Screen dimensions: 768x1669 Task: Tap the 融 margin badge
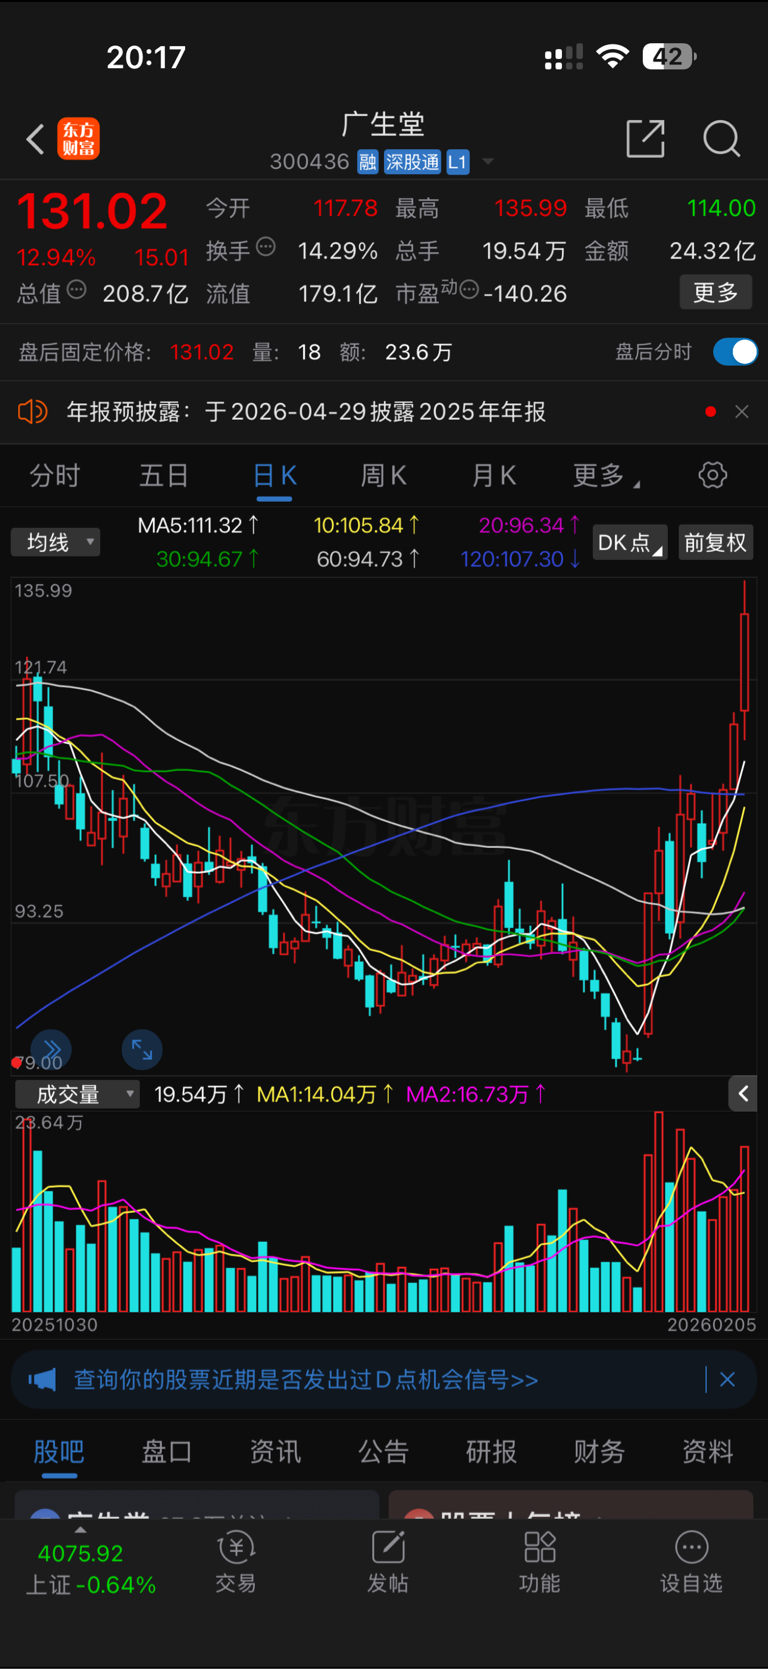[368, 162]
